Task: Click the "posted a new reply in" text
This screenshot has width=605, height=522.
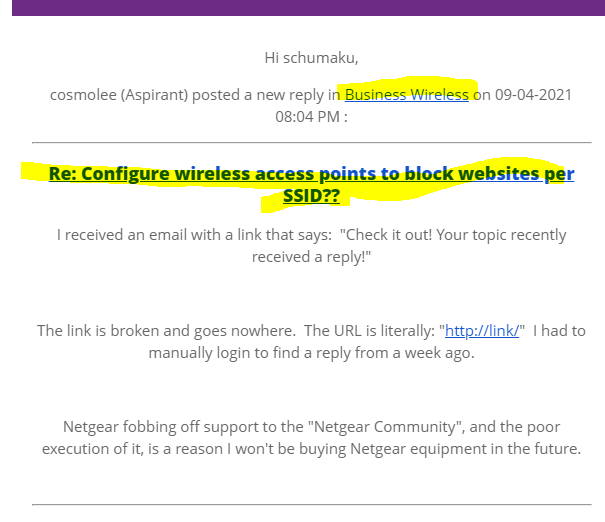Action: click(266, 95)
